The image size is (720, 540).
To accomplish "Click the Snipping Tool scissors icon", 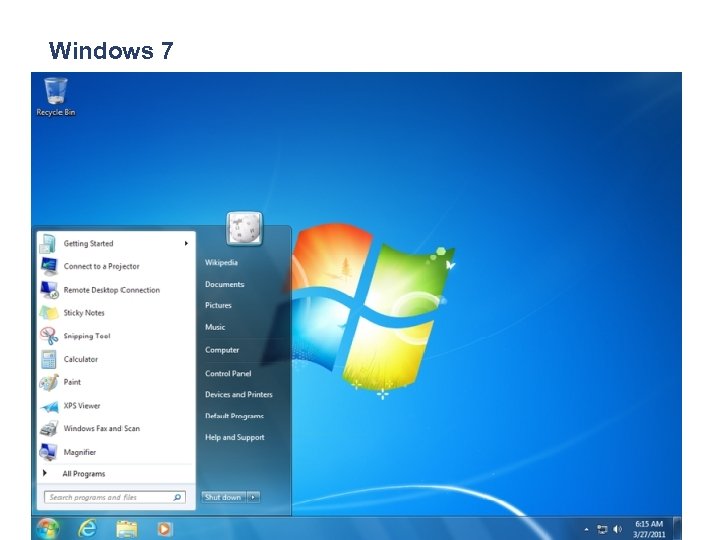I will point(49,336).
